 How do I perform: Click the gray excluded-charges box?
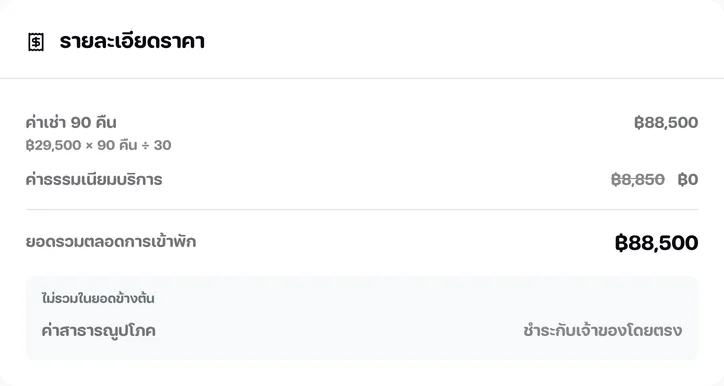[362, 318]
